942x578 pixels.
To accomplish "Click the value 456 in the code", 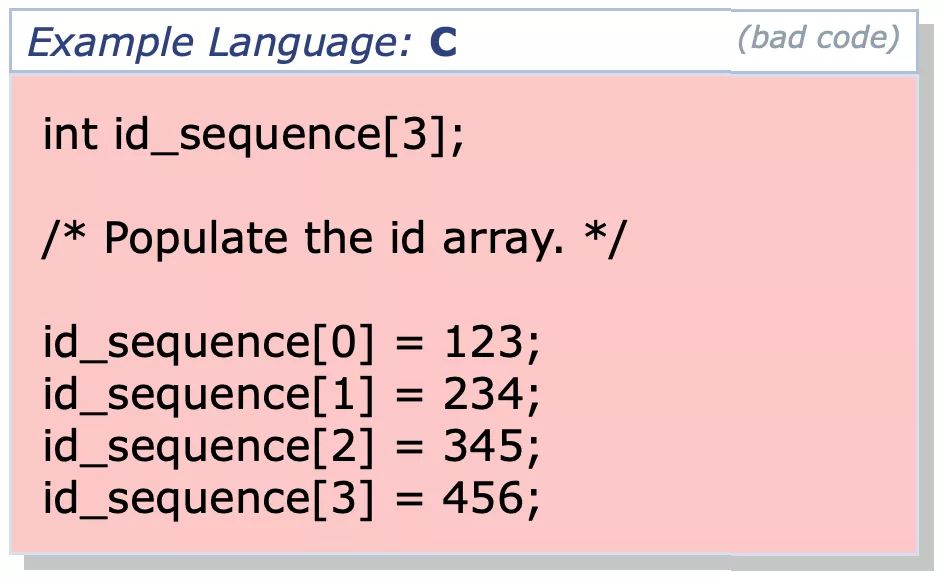I will point(484,498).
